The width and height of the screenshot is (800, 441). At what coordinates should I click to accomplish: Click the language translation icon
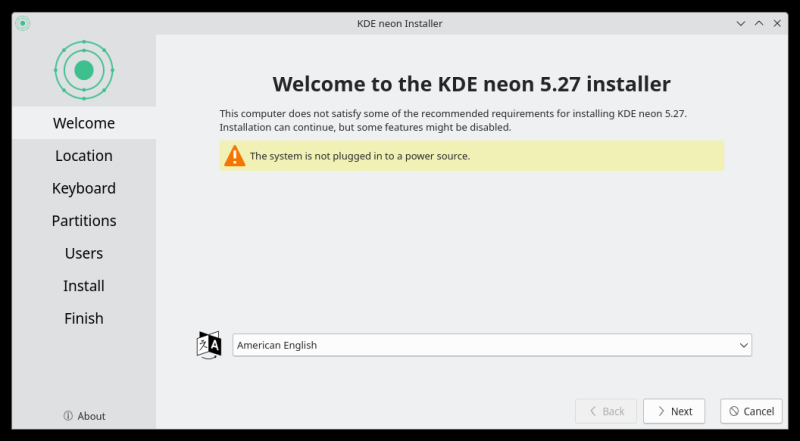pos(209,345)
